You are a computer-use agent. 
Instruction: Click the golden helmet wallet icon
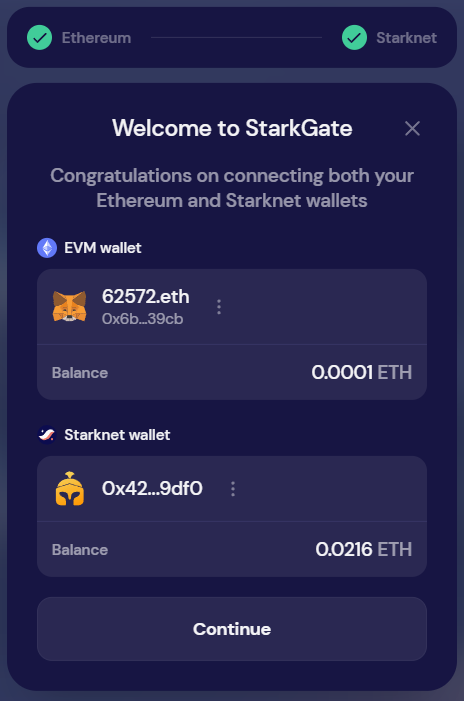click(70, 489)
